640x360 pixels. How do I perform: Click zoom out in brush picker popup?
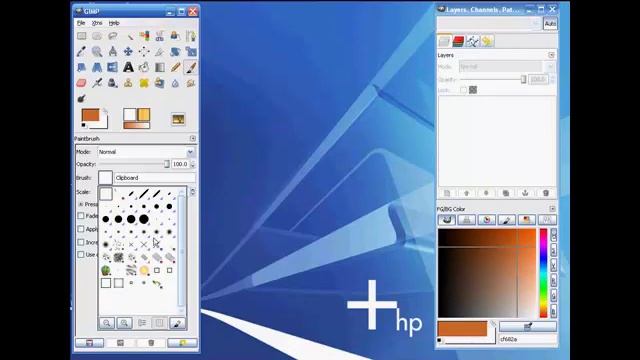tap(107, 323)
